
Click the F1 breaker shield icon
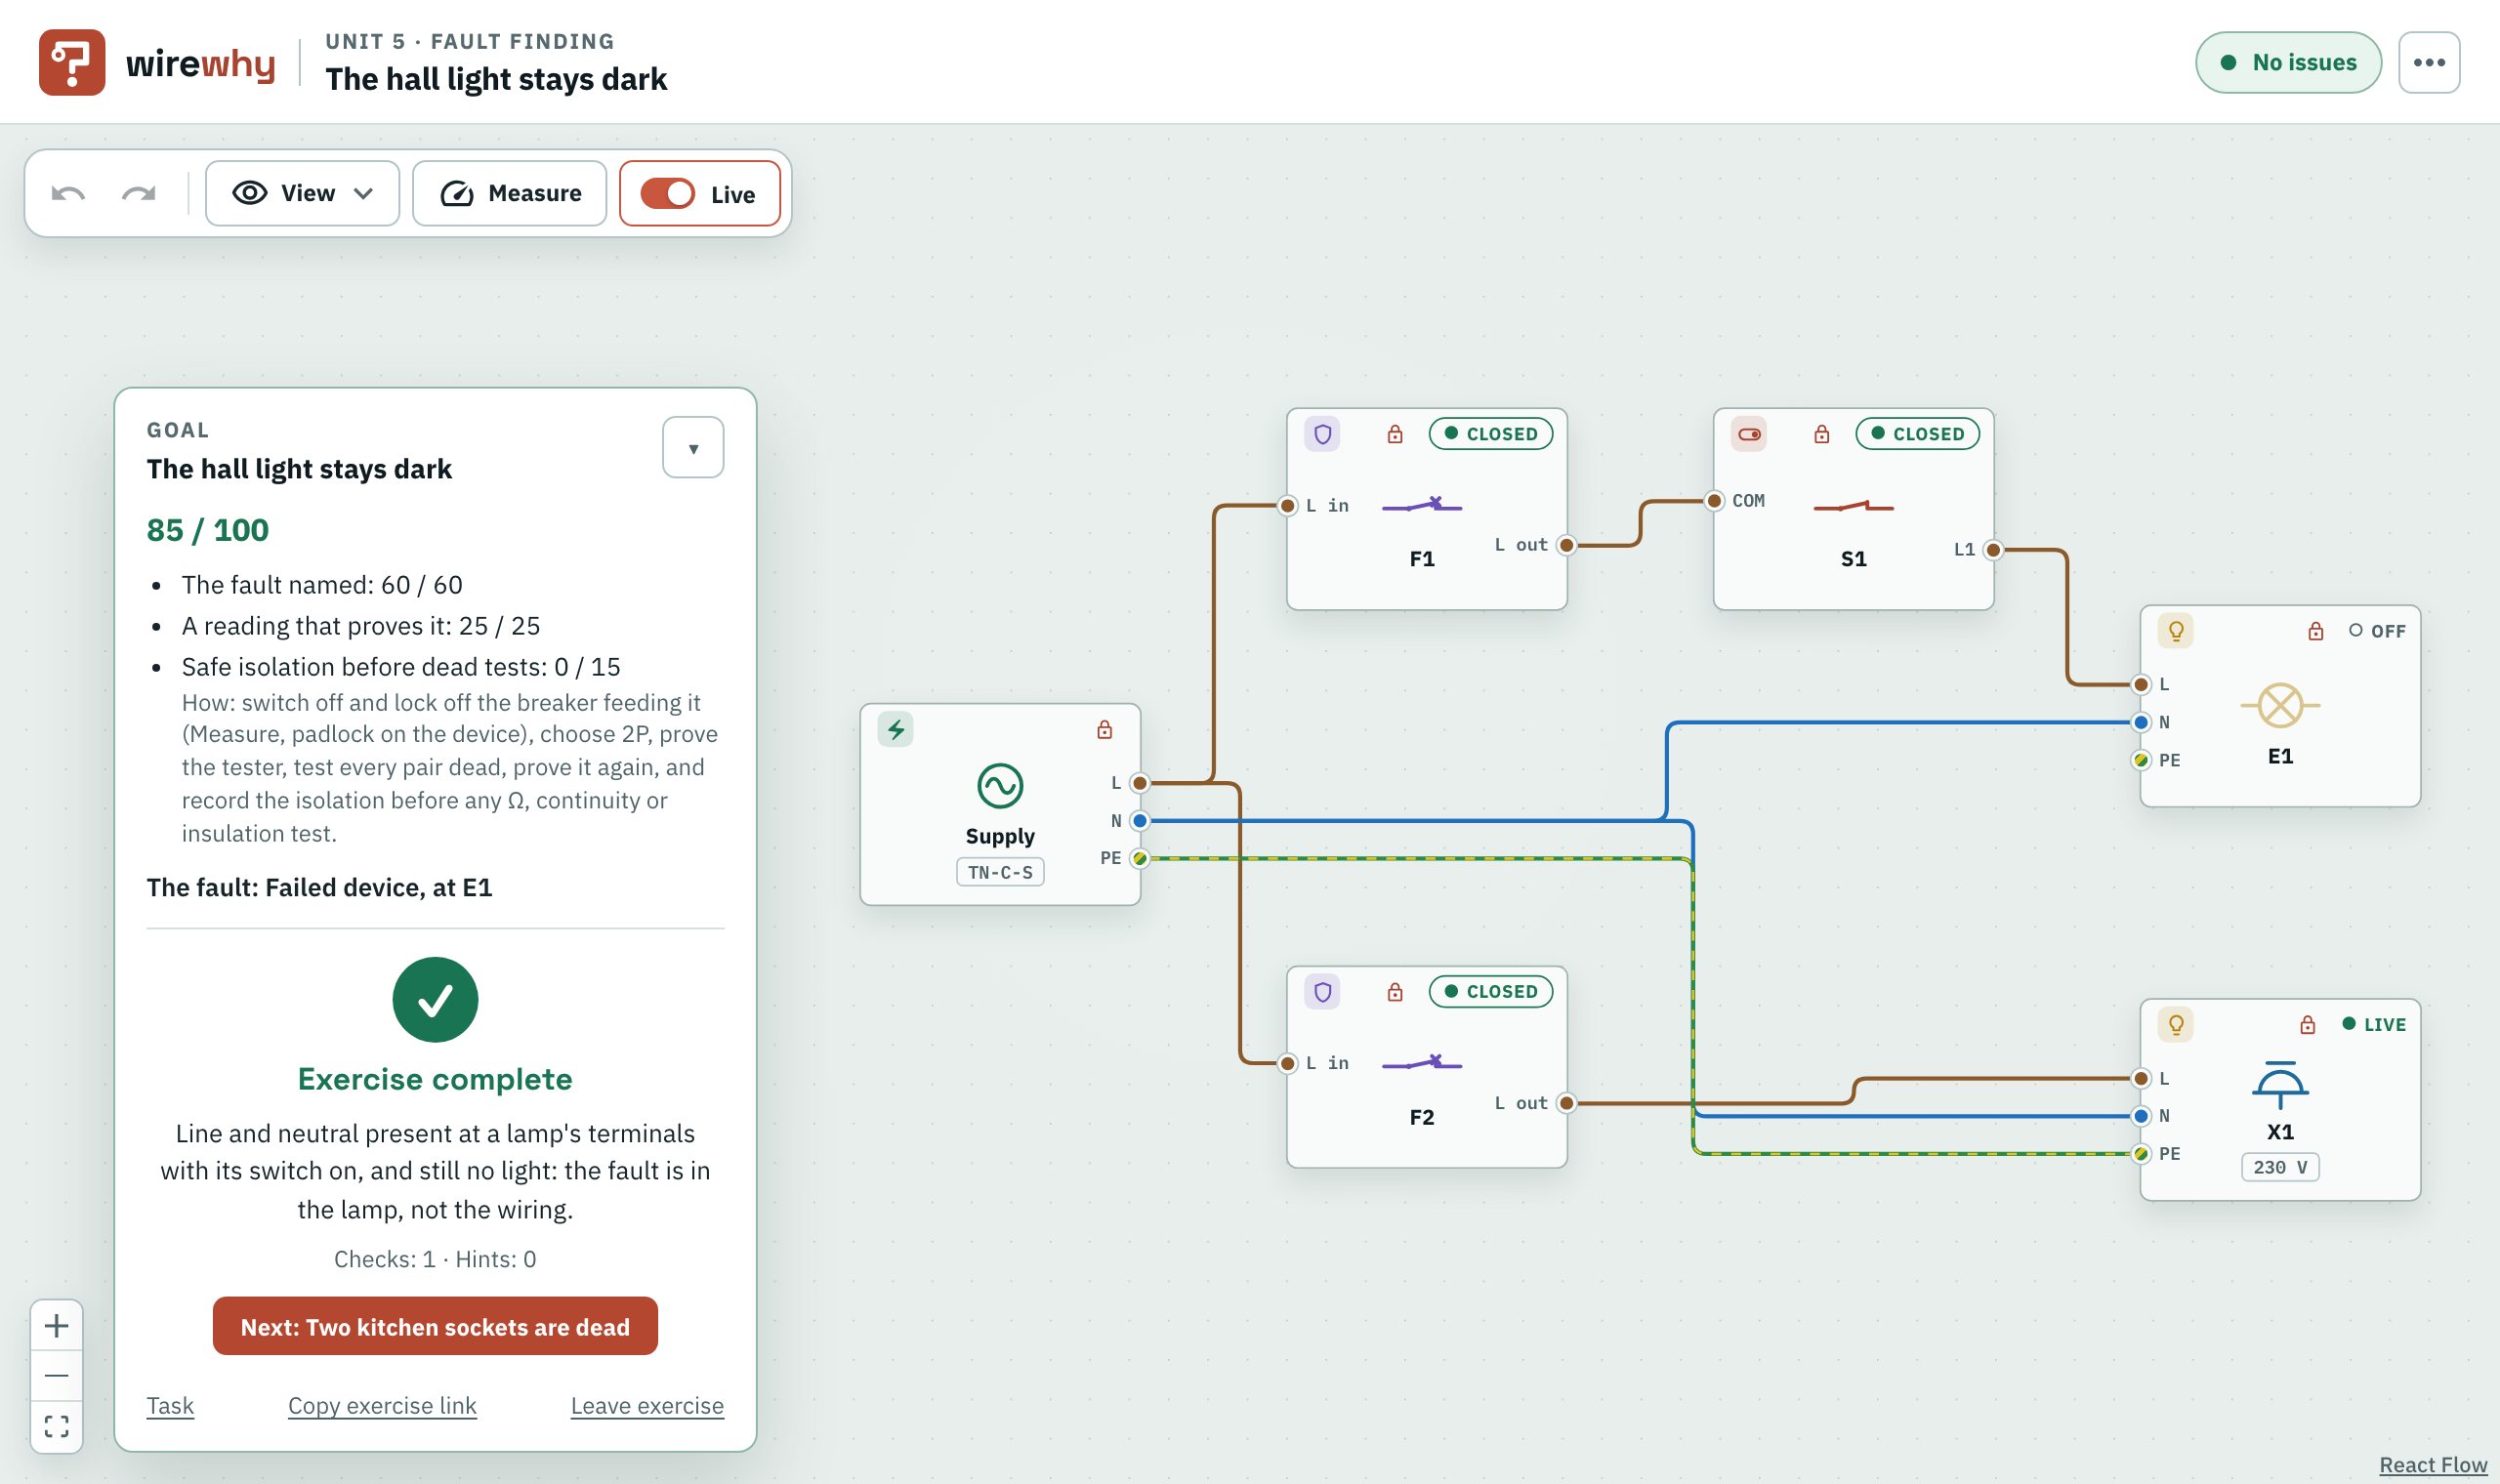(x=1322, y=434)
